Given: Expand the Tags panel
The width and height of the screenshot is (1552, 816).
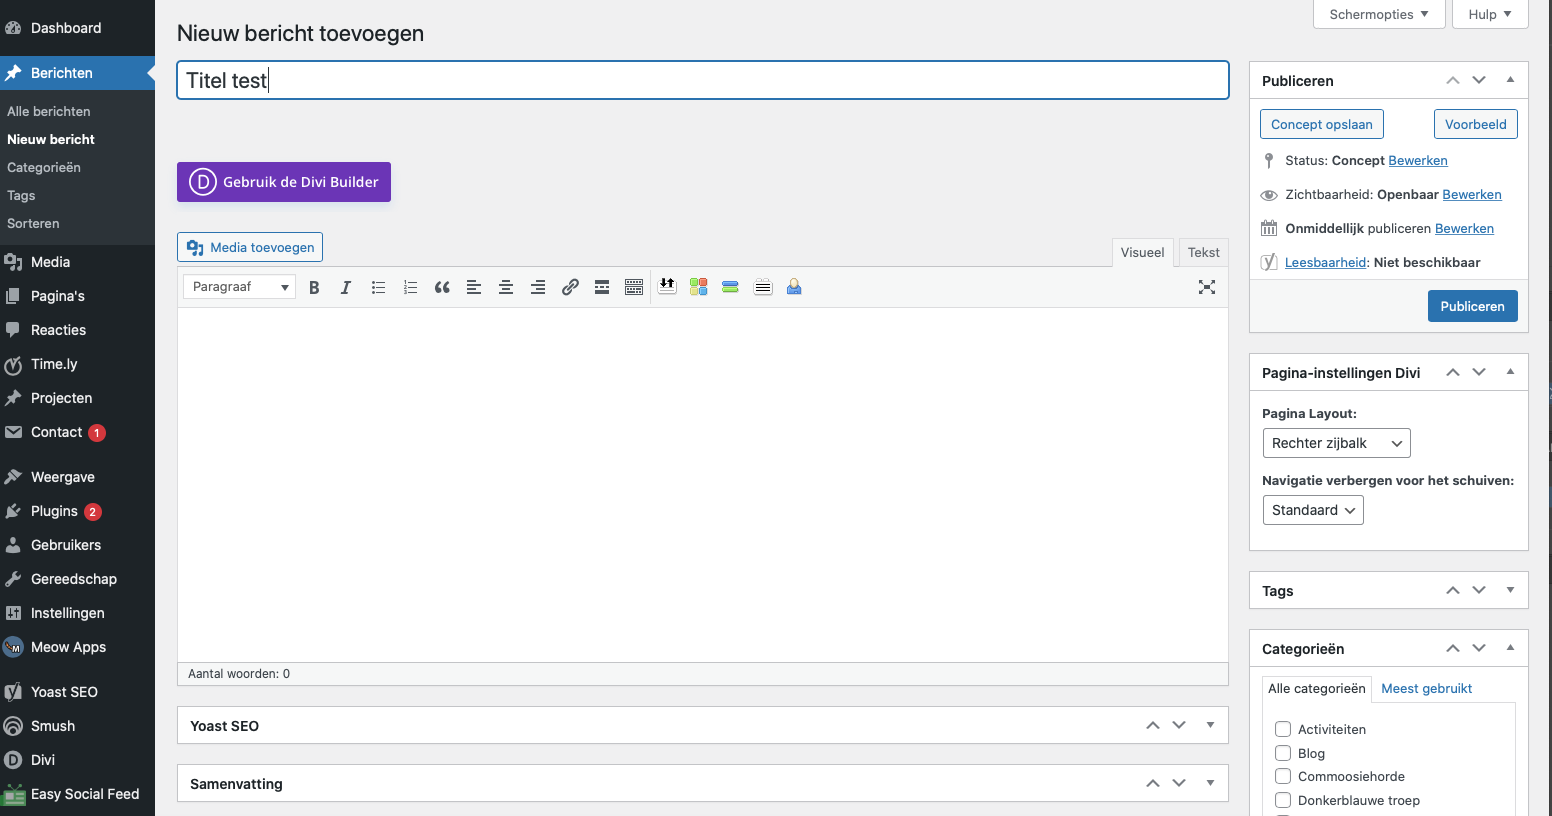Looking at the screenshot, I should (1510, 590).
